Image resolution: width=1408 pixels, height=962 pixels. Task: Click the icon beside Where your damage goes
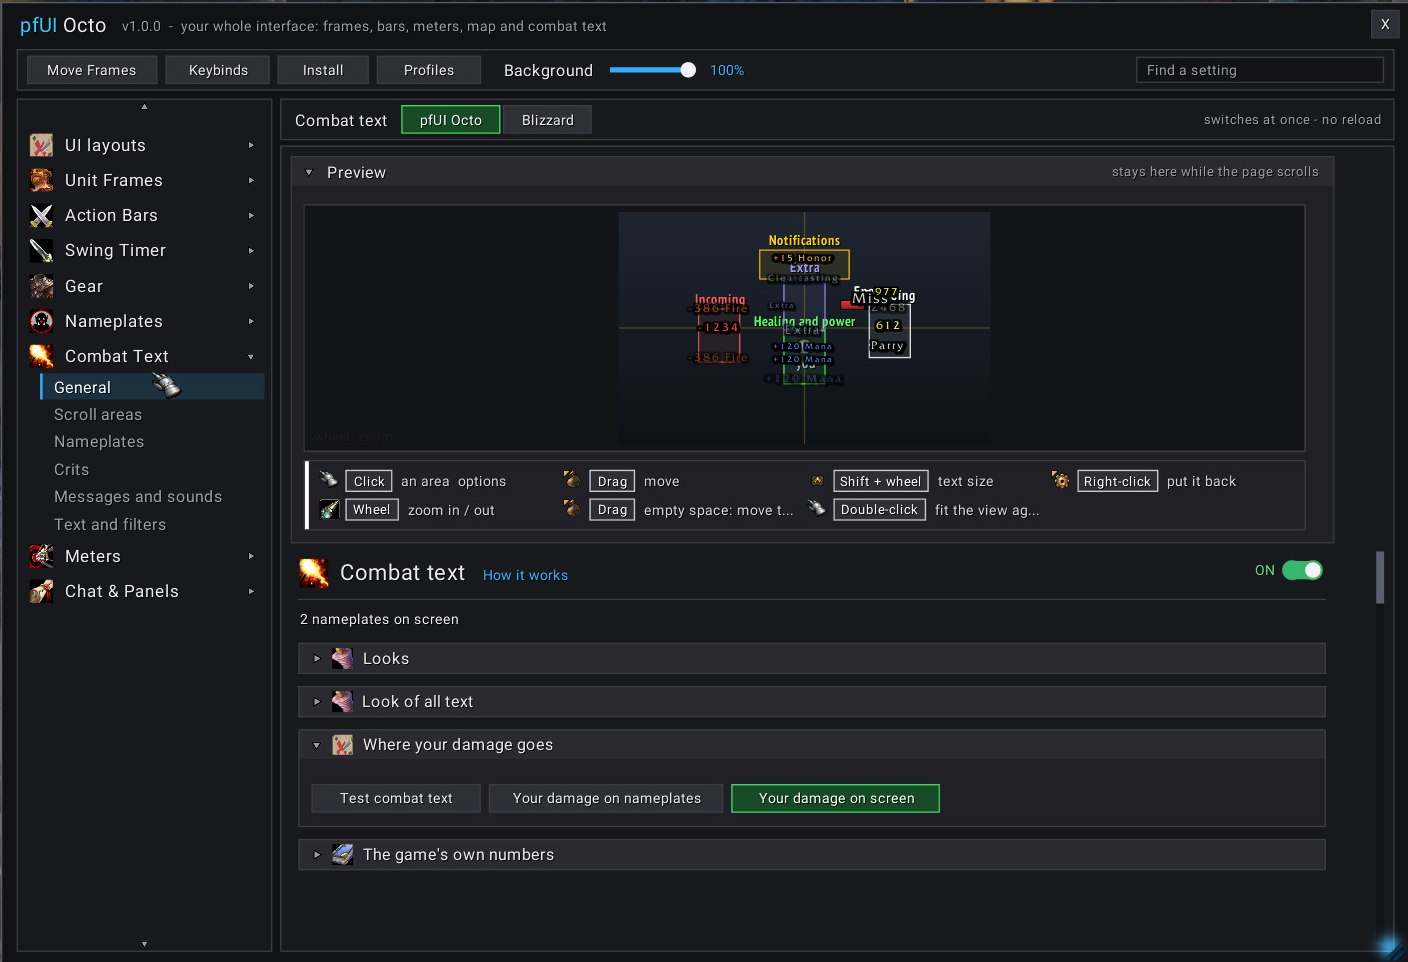(342, 744)
